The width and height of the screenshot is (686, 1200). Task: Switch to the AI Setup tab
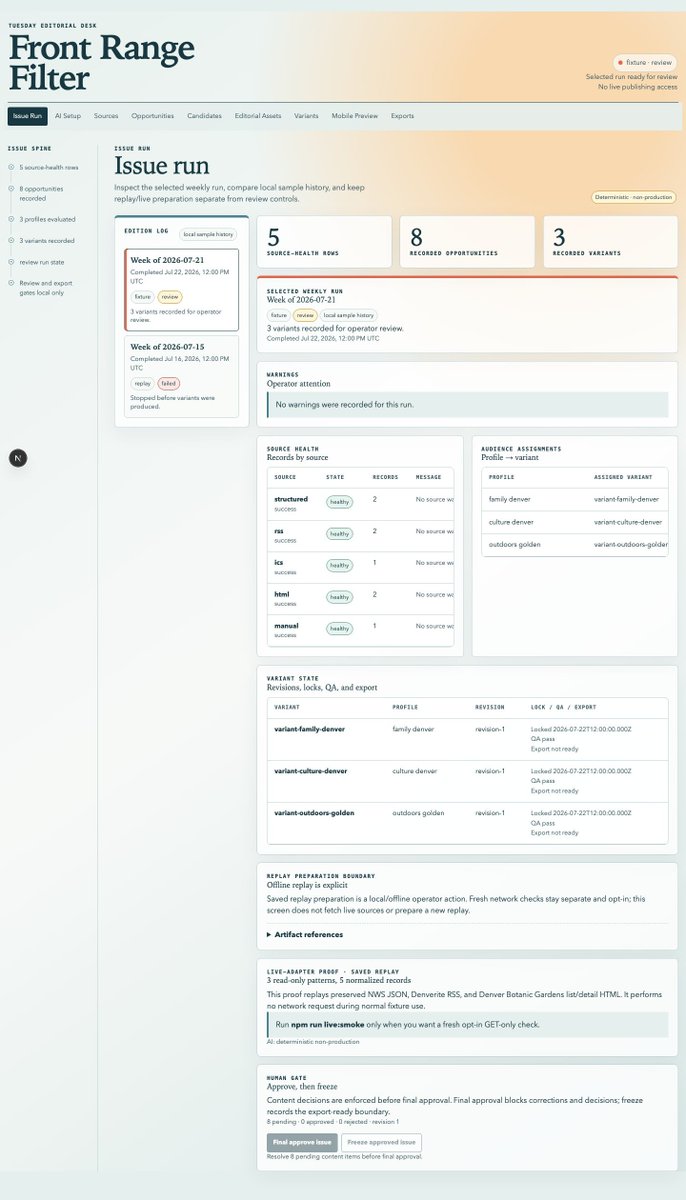(68, 116)
